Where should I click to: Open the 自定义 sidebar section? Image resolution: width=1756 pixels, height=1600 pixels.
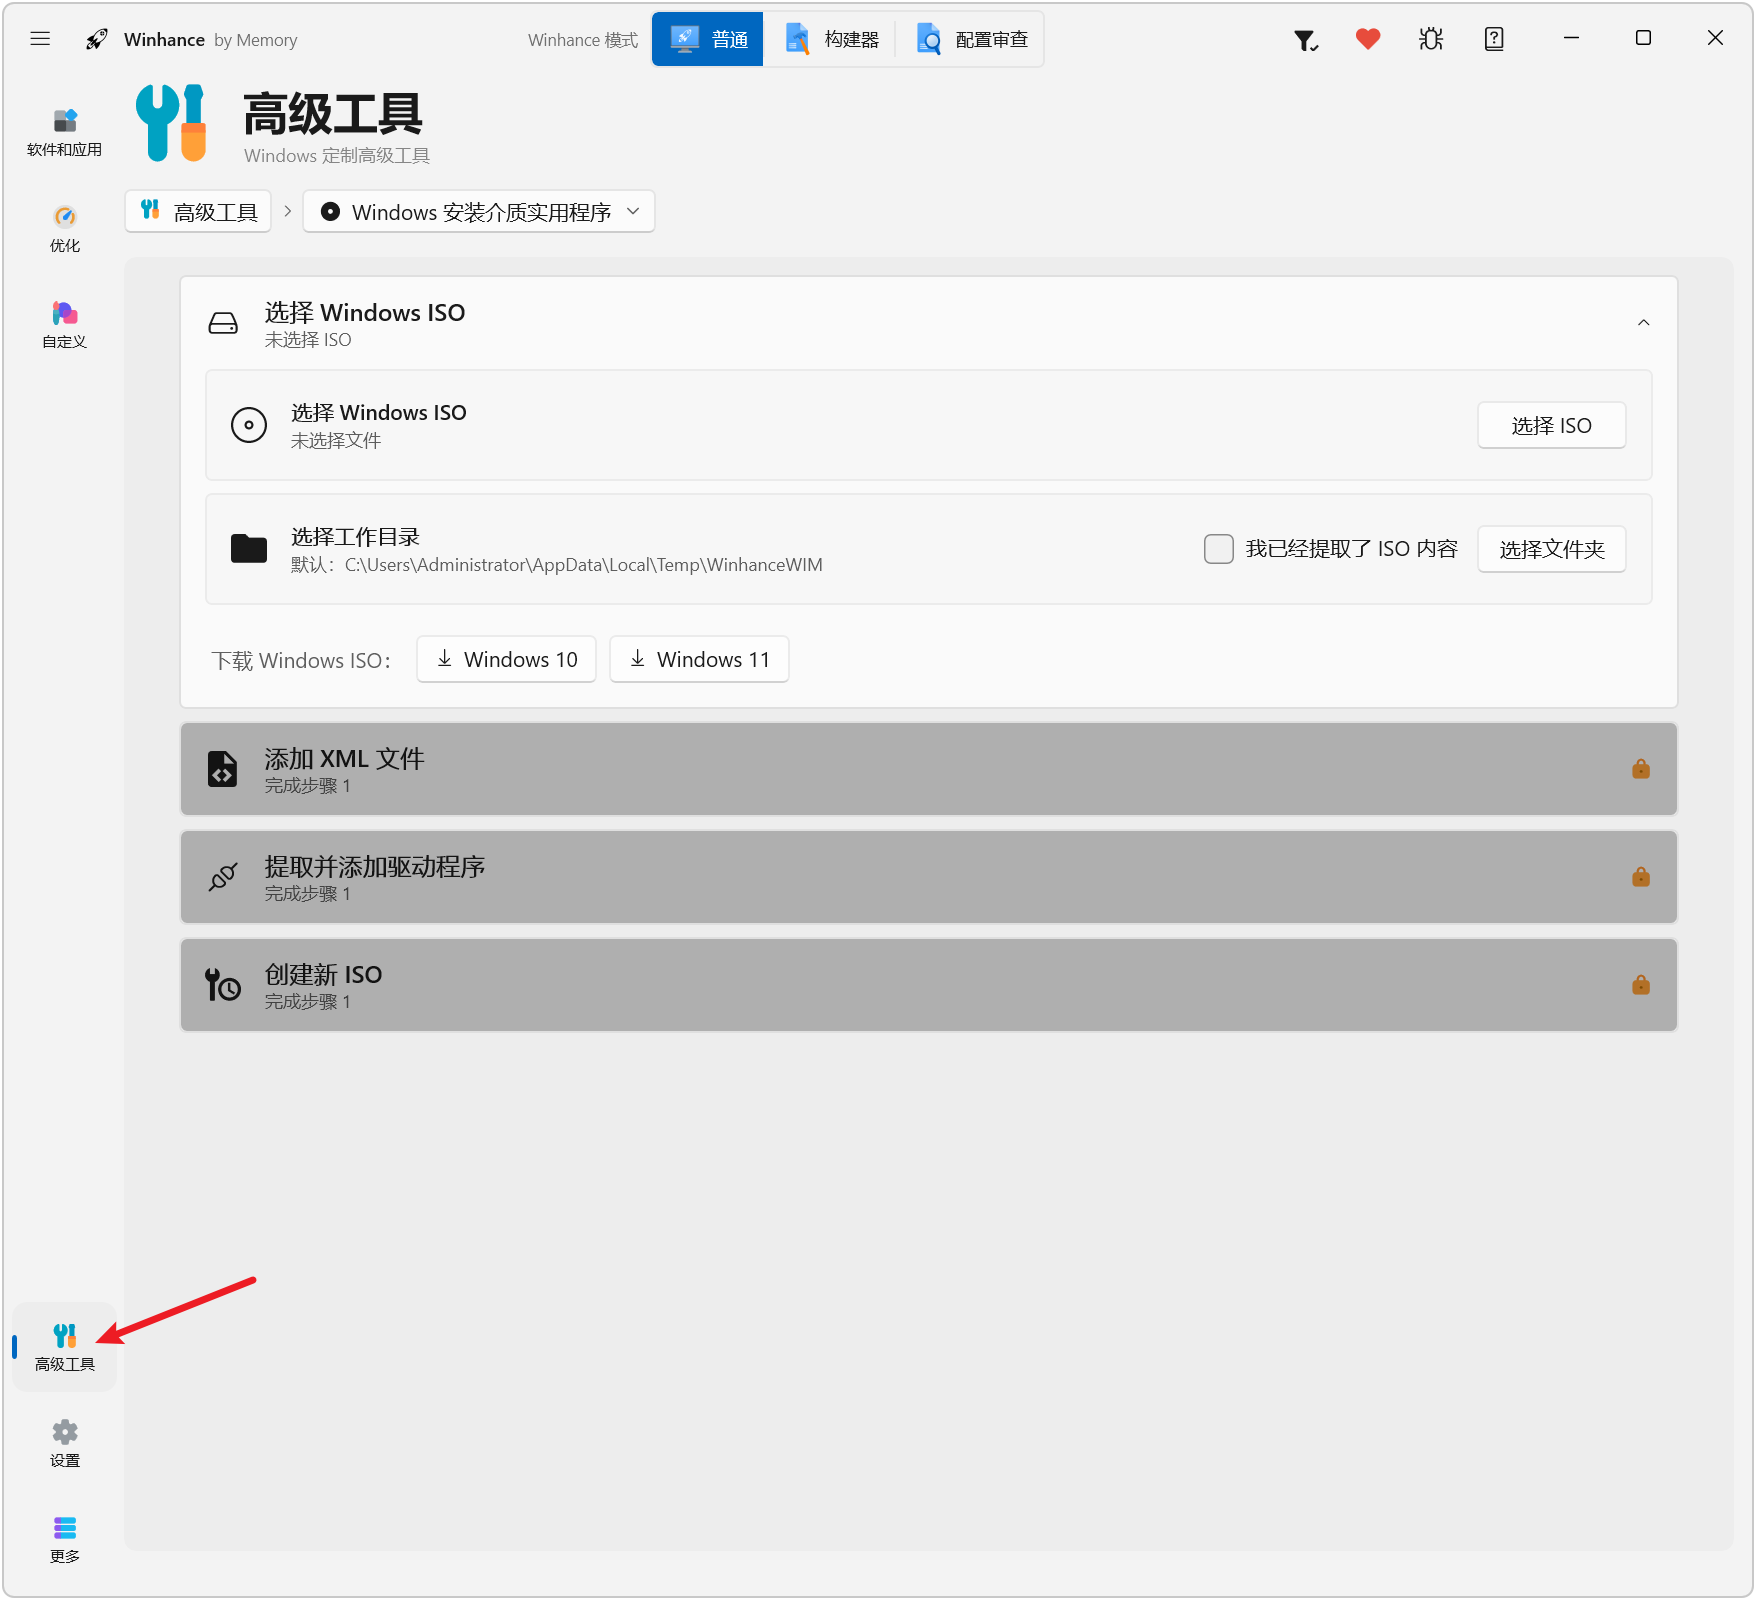coord(65,325)
